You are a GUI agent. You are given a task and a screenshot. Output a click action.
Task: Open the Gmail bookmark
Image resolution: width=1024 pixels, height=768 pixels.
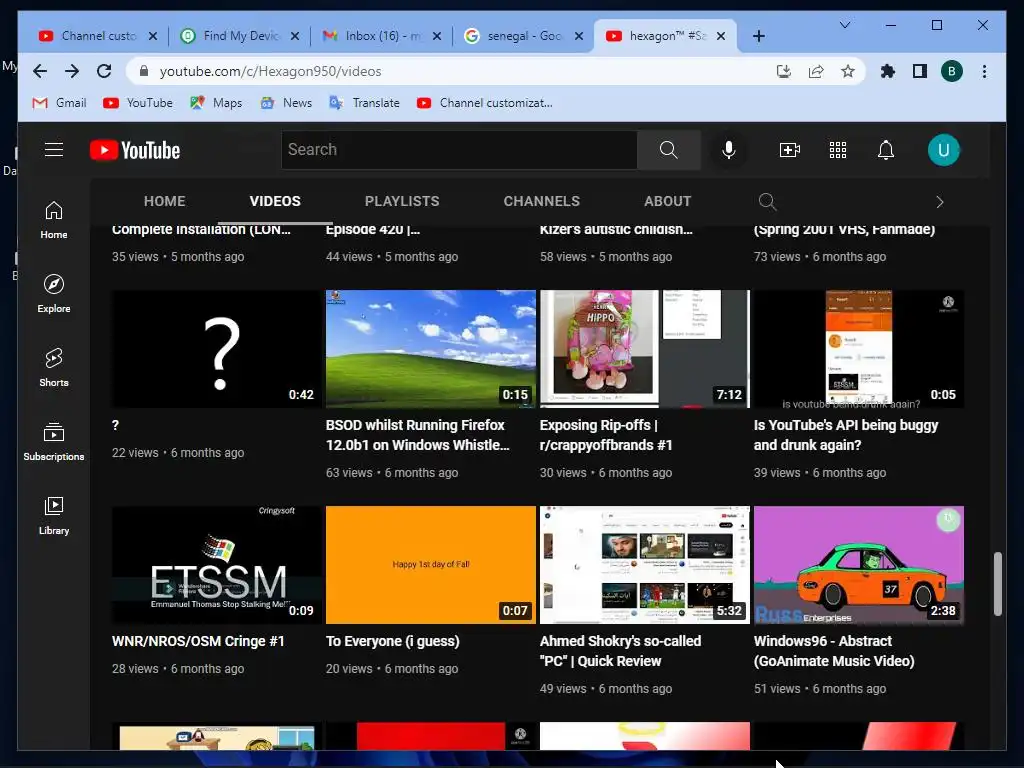click(59, 103)
